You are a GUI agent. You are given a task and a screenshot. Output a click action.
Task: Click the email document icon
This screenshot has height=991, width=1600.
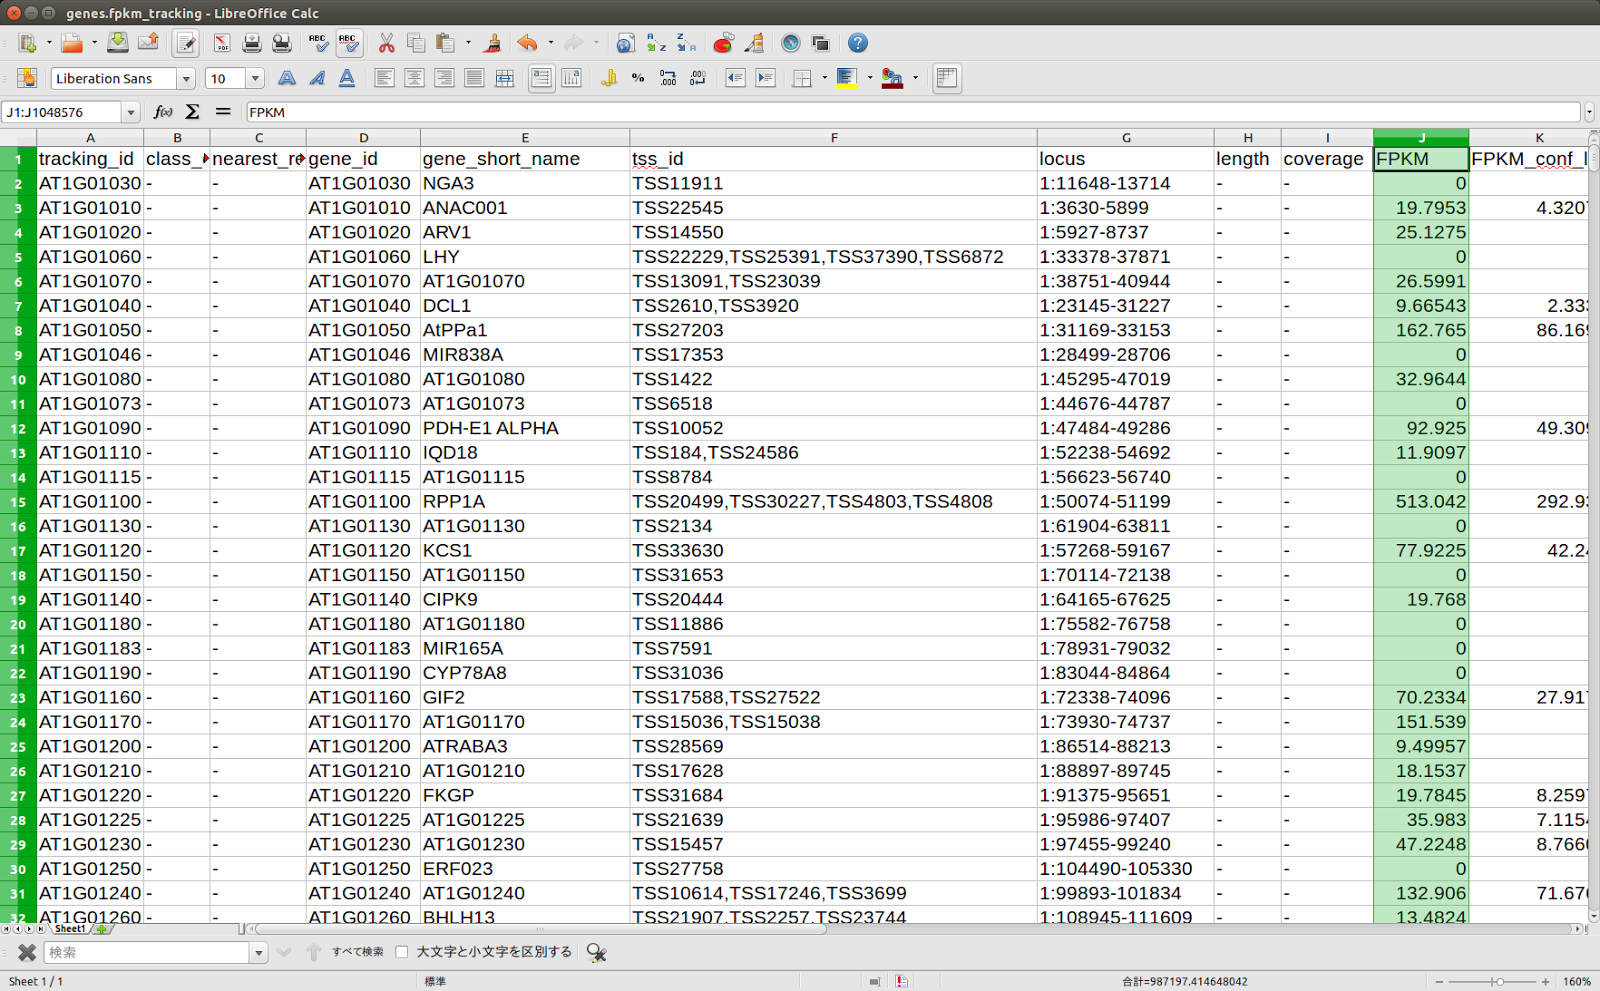148,43
